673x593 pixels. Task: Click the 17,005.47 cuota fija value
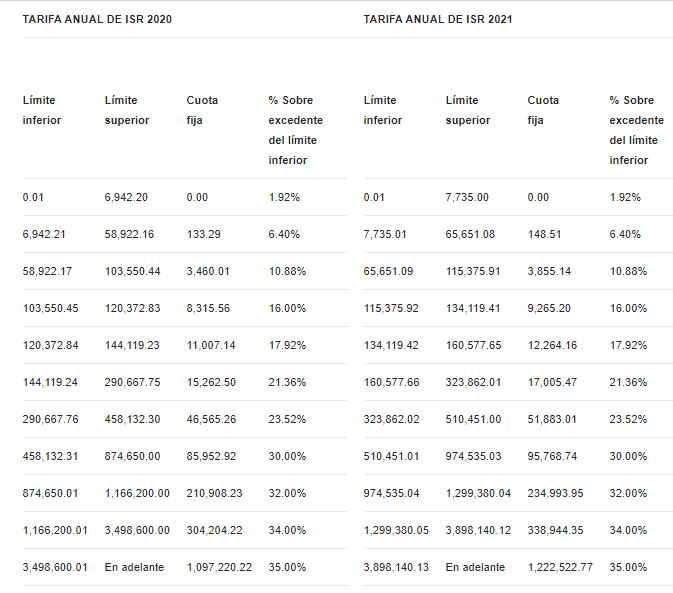pos(552,382)
